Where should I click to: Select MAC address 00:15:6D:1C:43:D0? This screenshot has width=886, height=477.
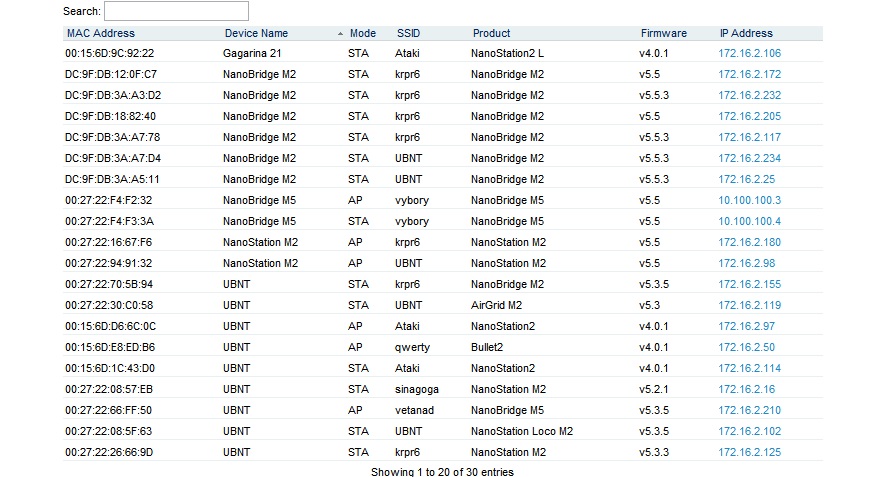(110, 368)
